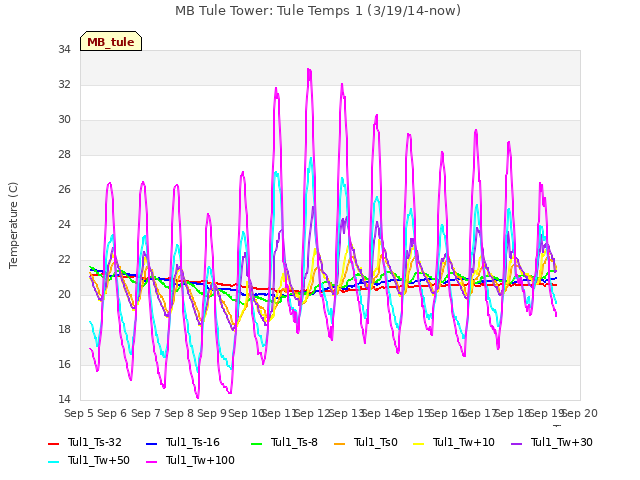Select the magenta Tul1_Tw+100 legend swatch
Screen dimensions: 640x480
(x=151, y=461)
